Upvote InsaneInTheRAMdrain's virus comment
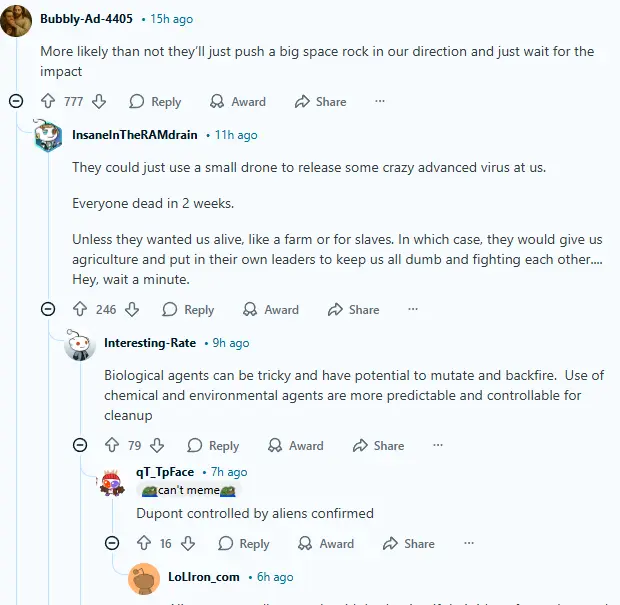 pyautogui.click(x=80, y=310)
